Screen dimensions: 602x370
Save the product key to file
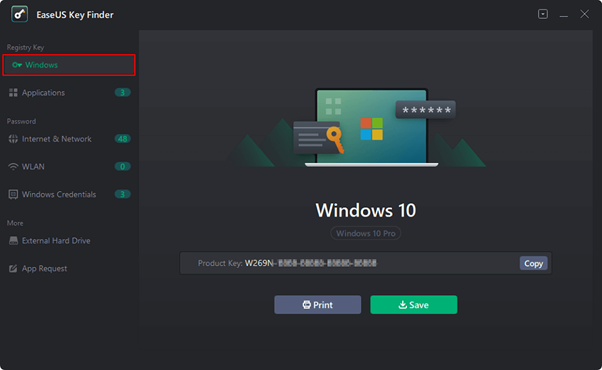point(413,305)
